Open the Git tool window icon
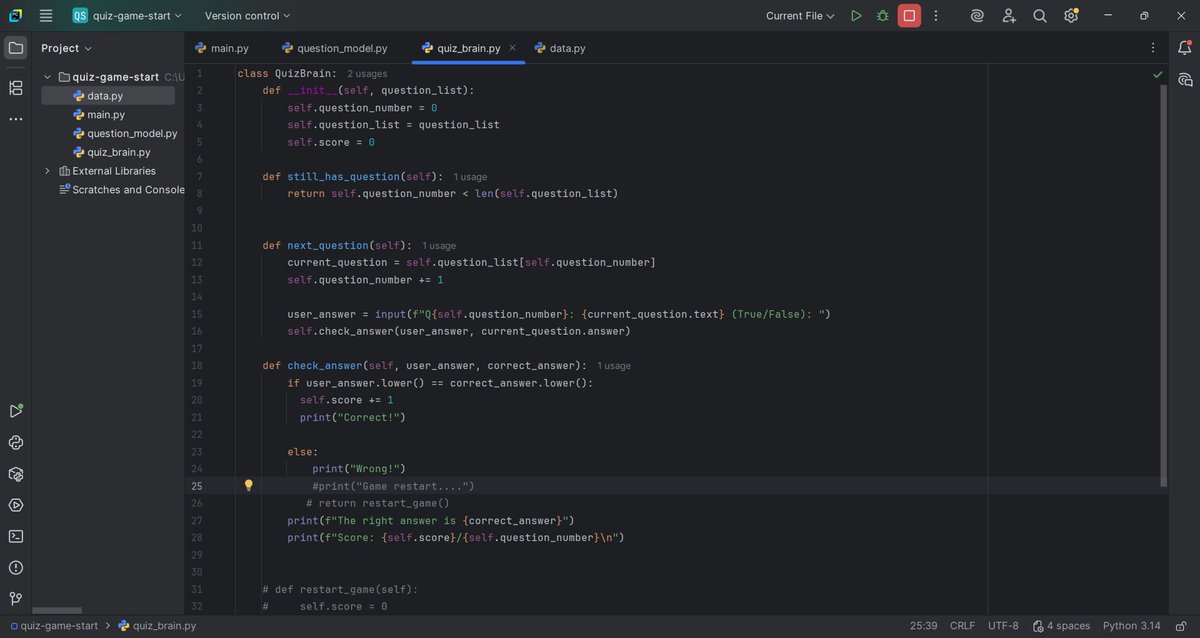Image resolution: width=1200 pixels, height=638 pixels. point(15,599)
